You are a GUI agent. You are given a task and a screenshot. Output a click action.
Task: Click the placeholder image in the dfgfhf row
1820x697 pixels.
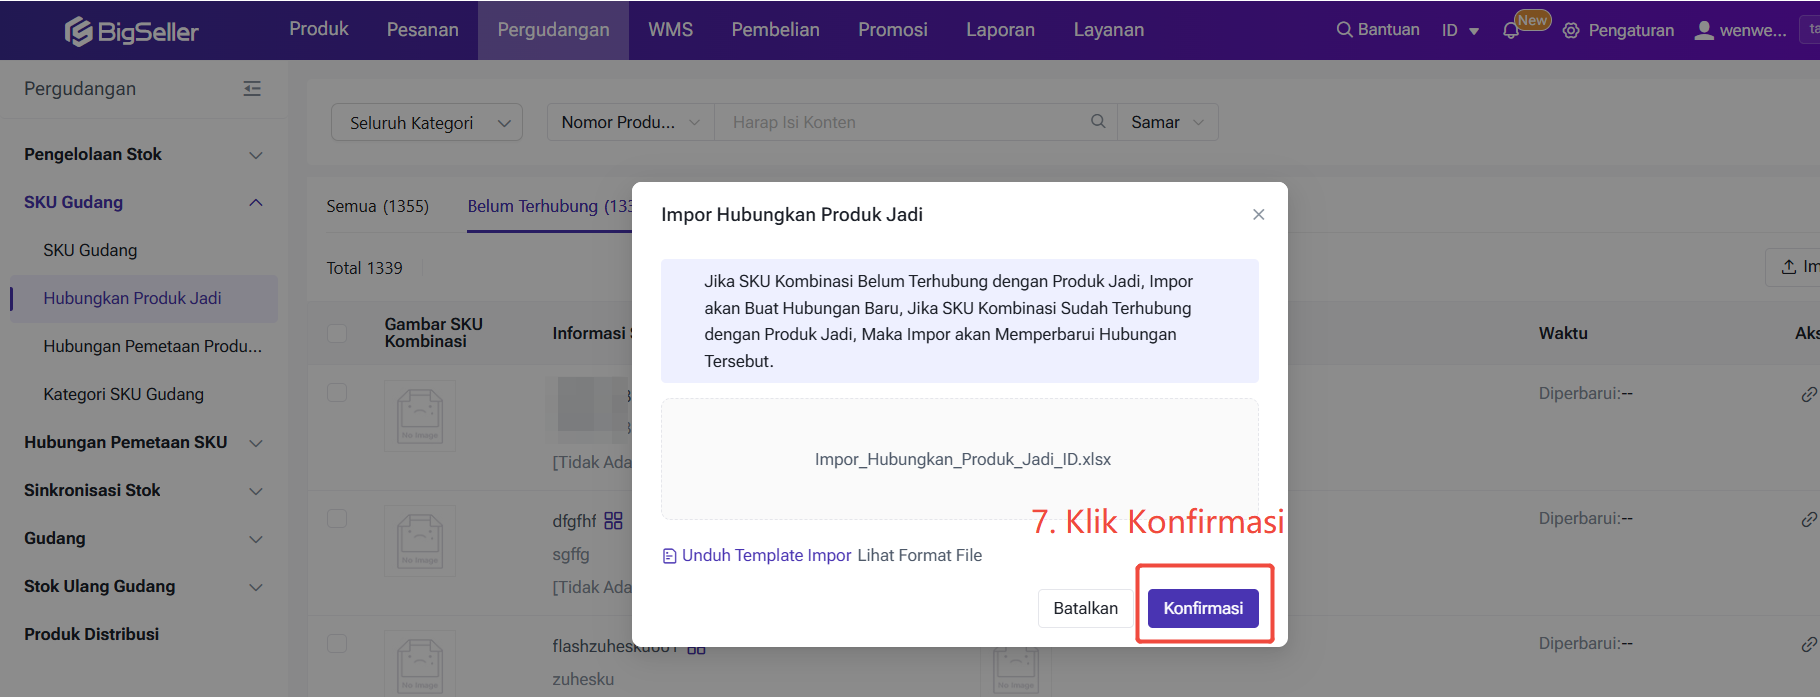[420, 541]
